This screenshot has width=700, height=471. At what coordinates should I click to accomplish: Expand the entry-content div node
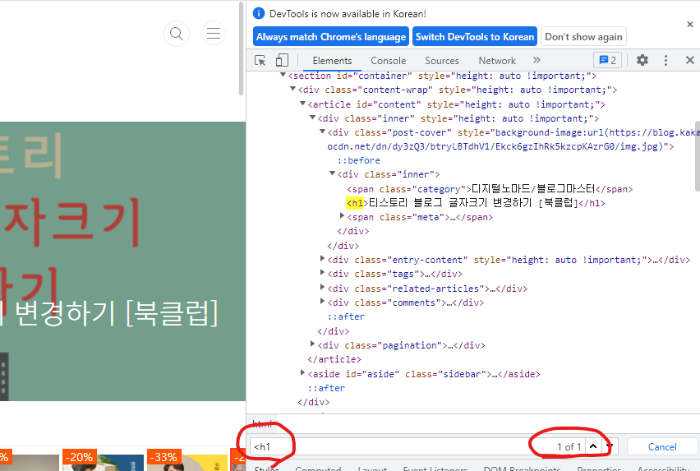coord(323,259)
